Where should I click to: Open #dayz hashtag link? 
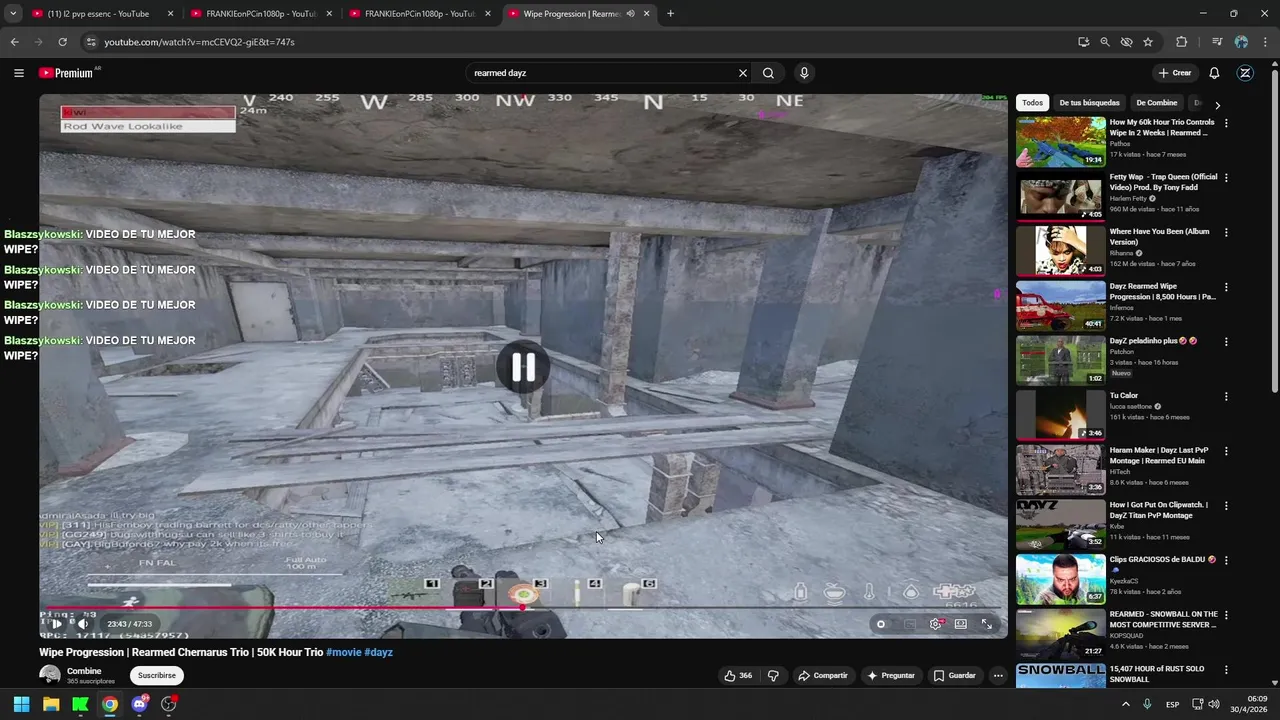pos(379,653)
